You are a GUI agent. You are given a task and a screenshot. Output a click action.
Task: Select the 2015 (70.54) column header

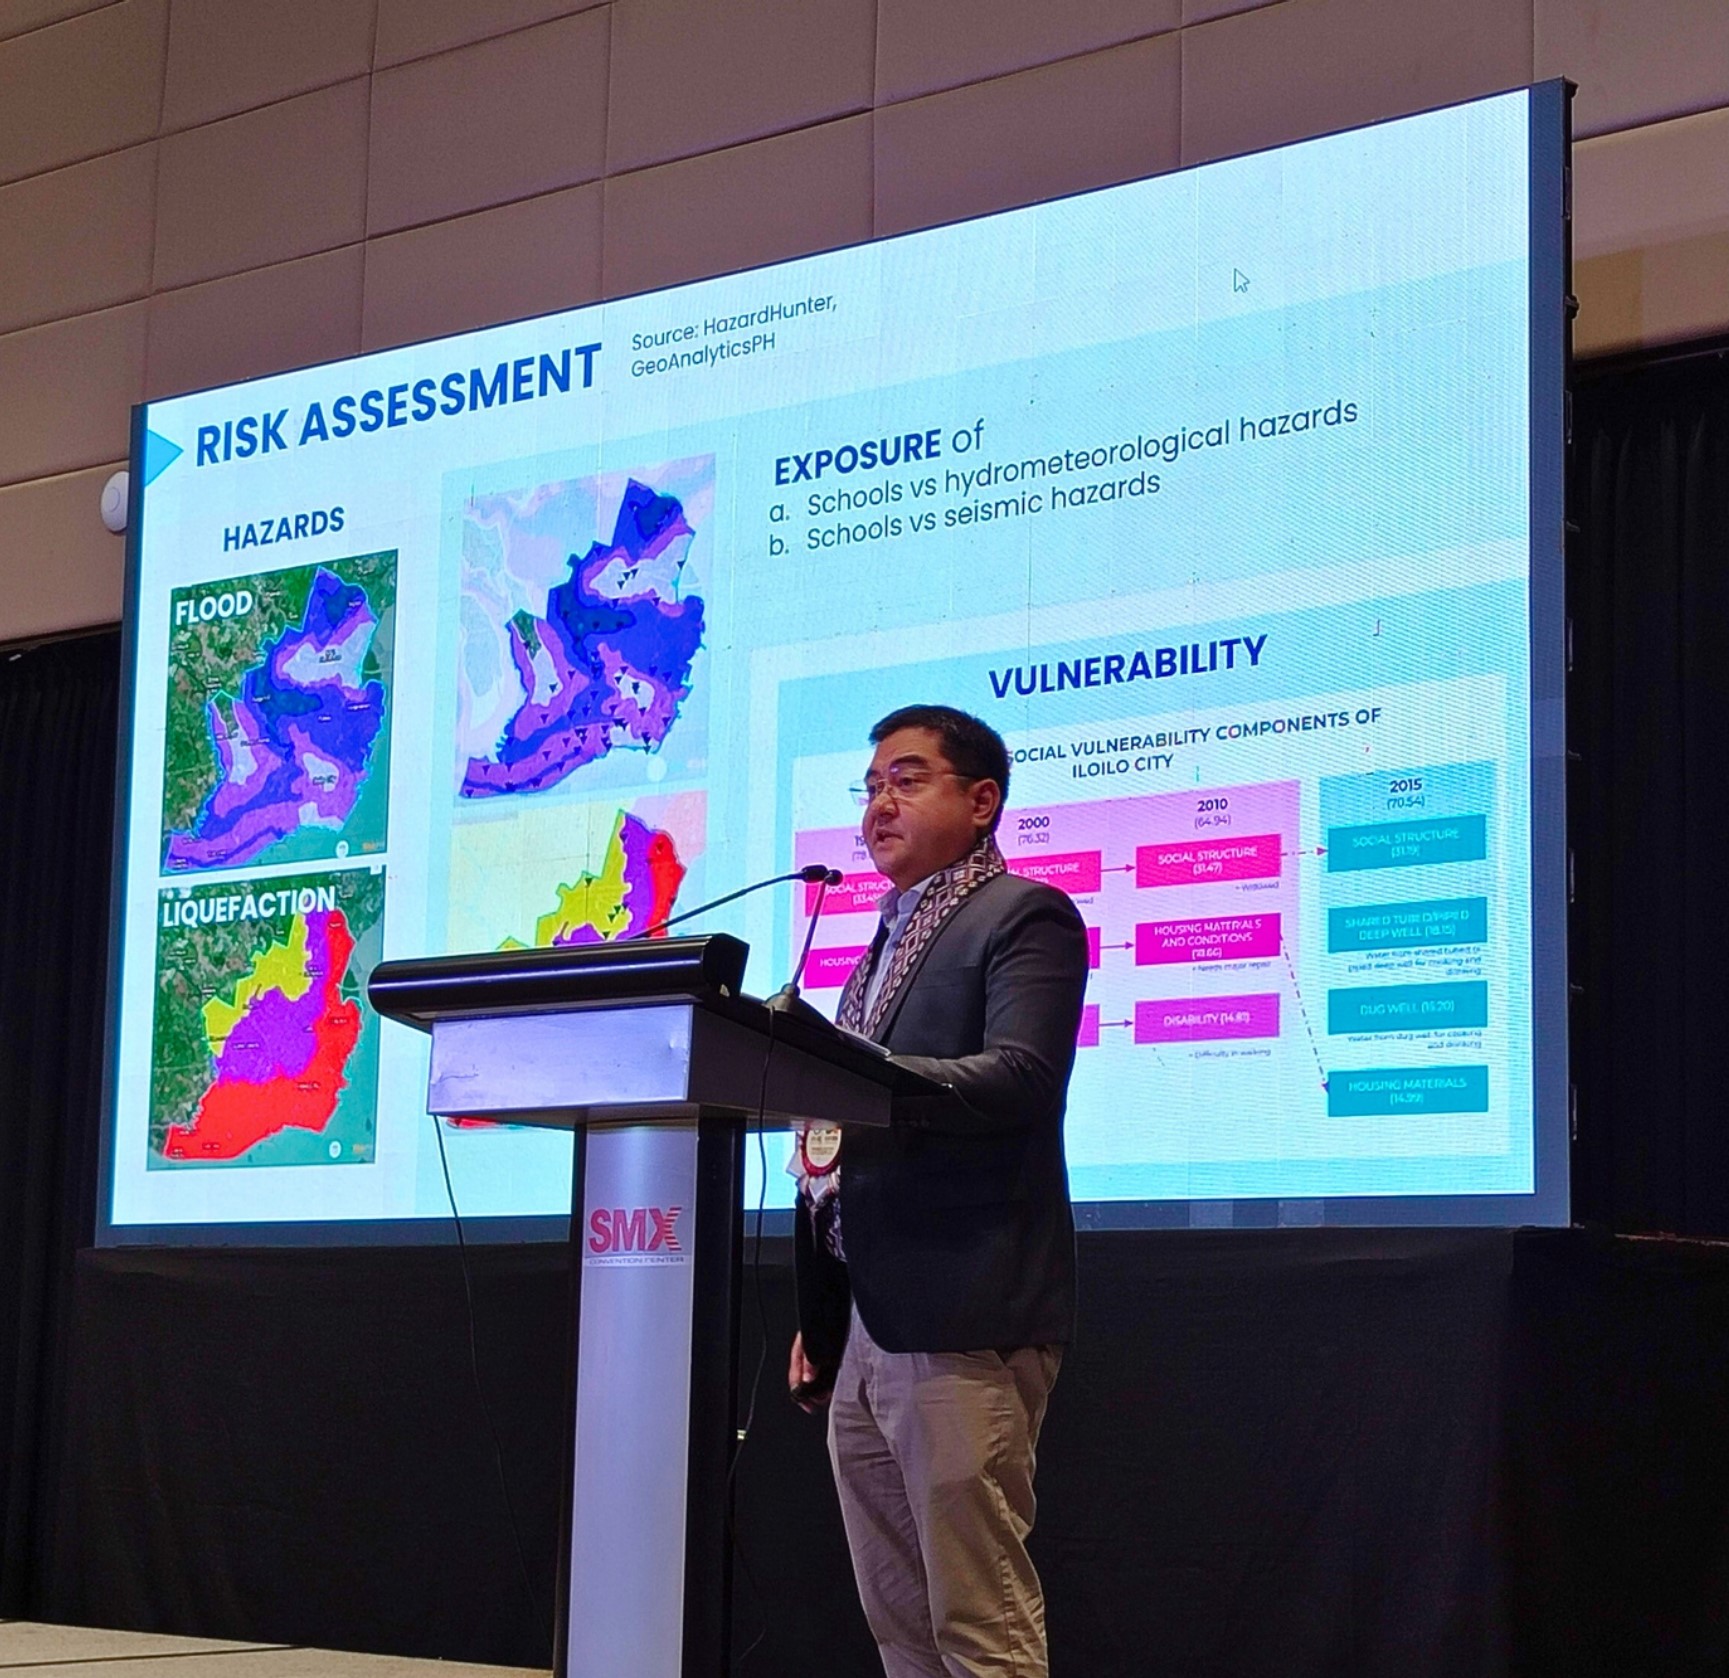pos(1405,792)
